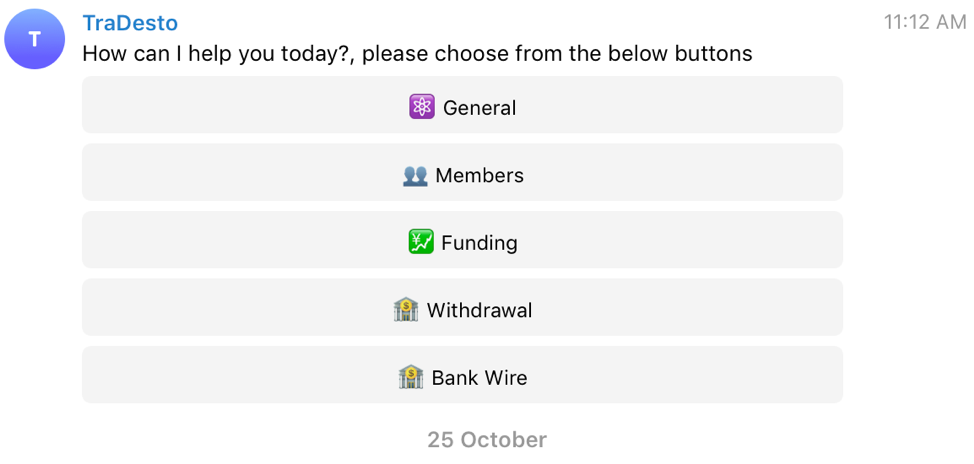Click the "please choose from the below buttons" text
Image resolution: width=974 pixels, height=464 pixels.
point(557,54)
